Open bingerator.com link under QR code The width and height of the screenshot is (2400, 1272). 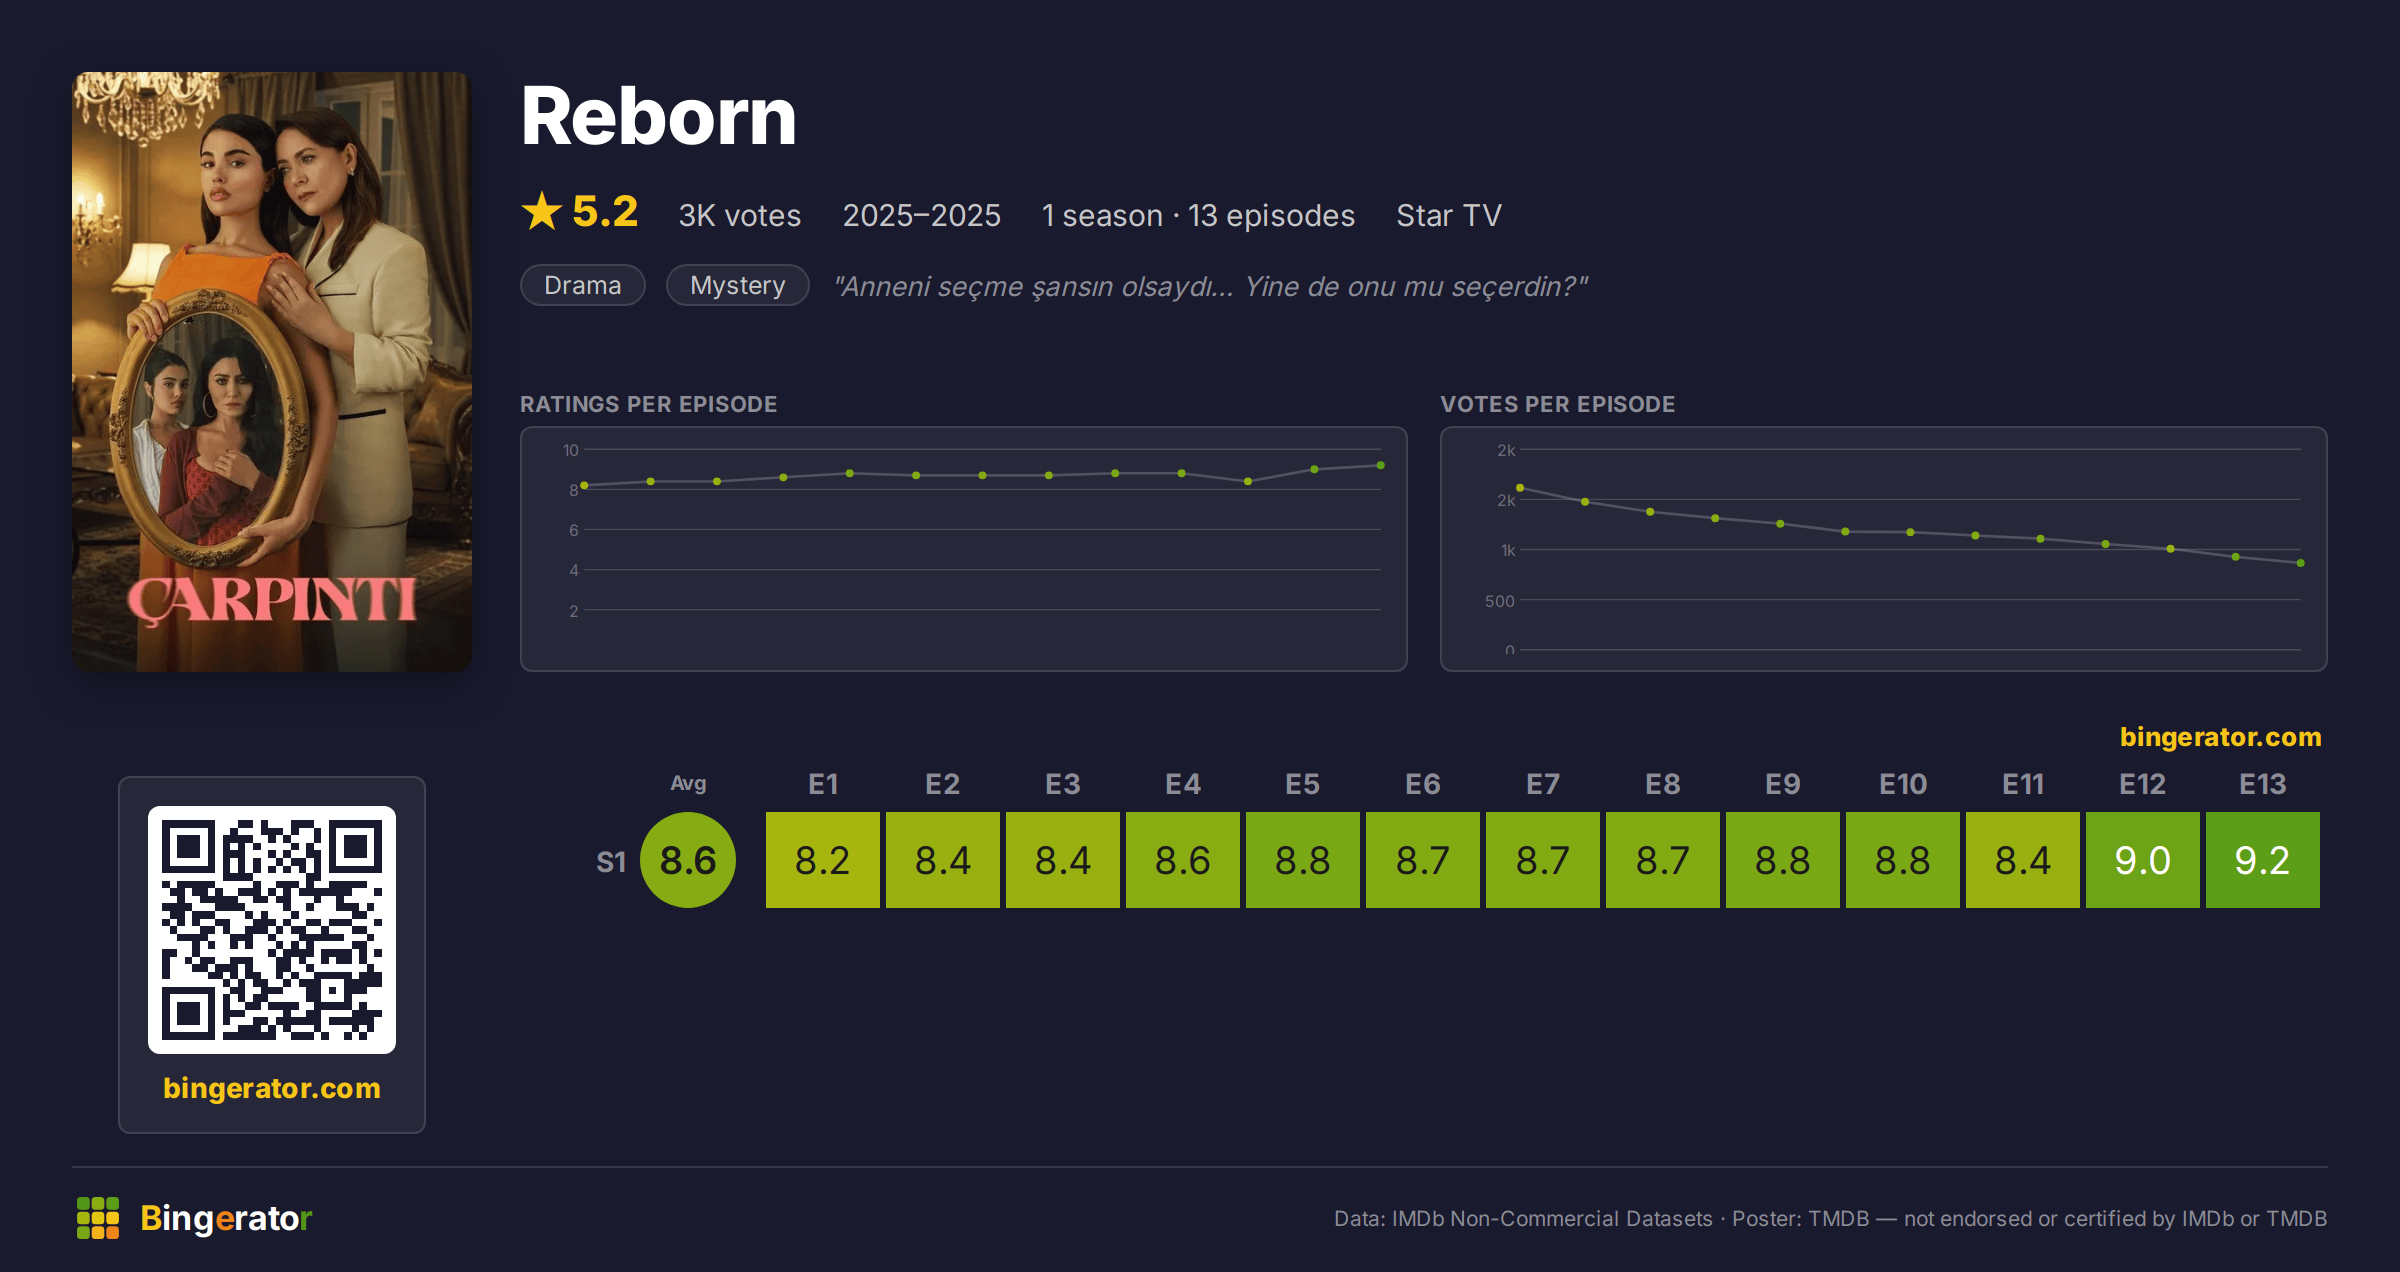[272, 1088]
